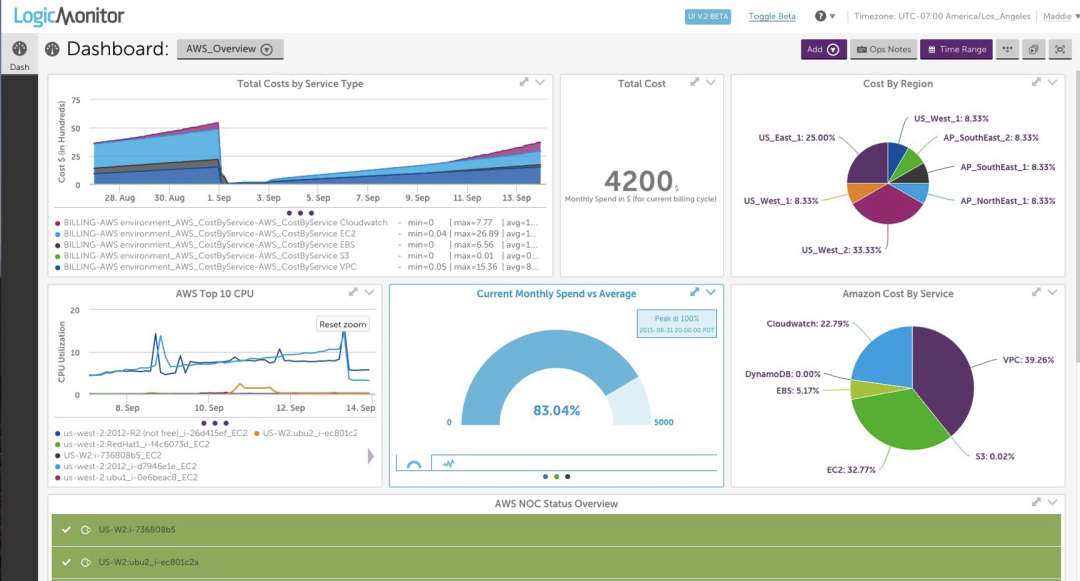Select the gauge view icon in spend widget
1080x581 pixels.
(413, 463)
